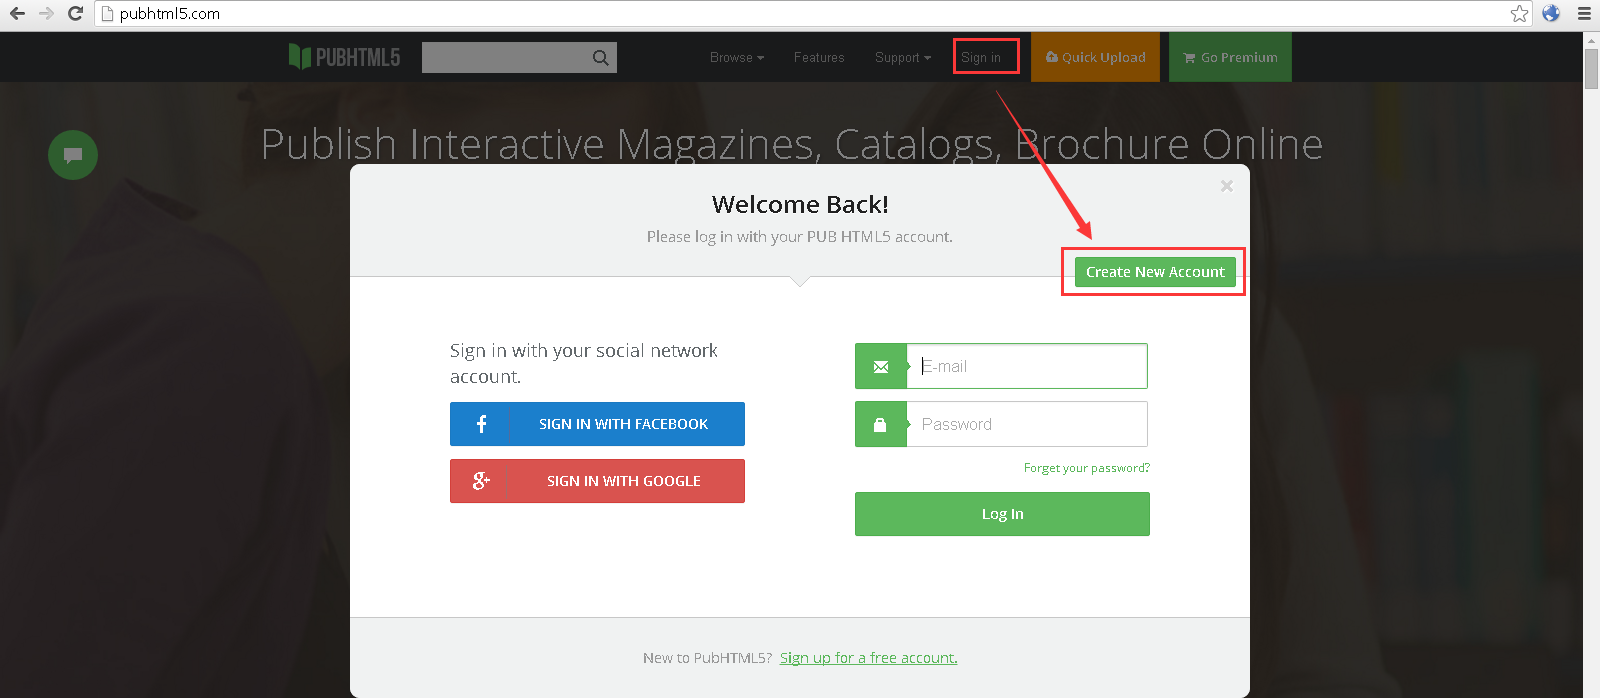Click the lock icon beside Password
The image size is (1600, 698).
click(x=881, y=424)
